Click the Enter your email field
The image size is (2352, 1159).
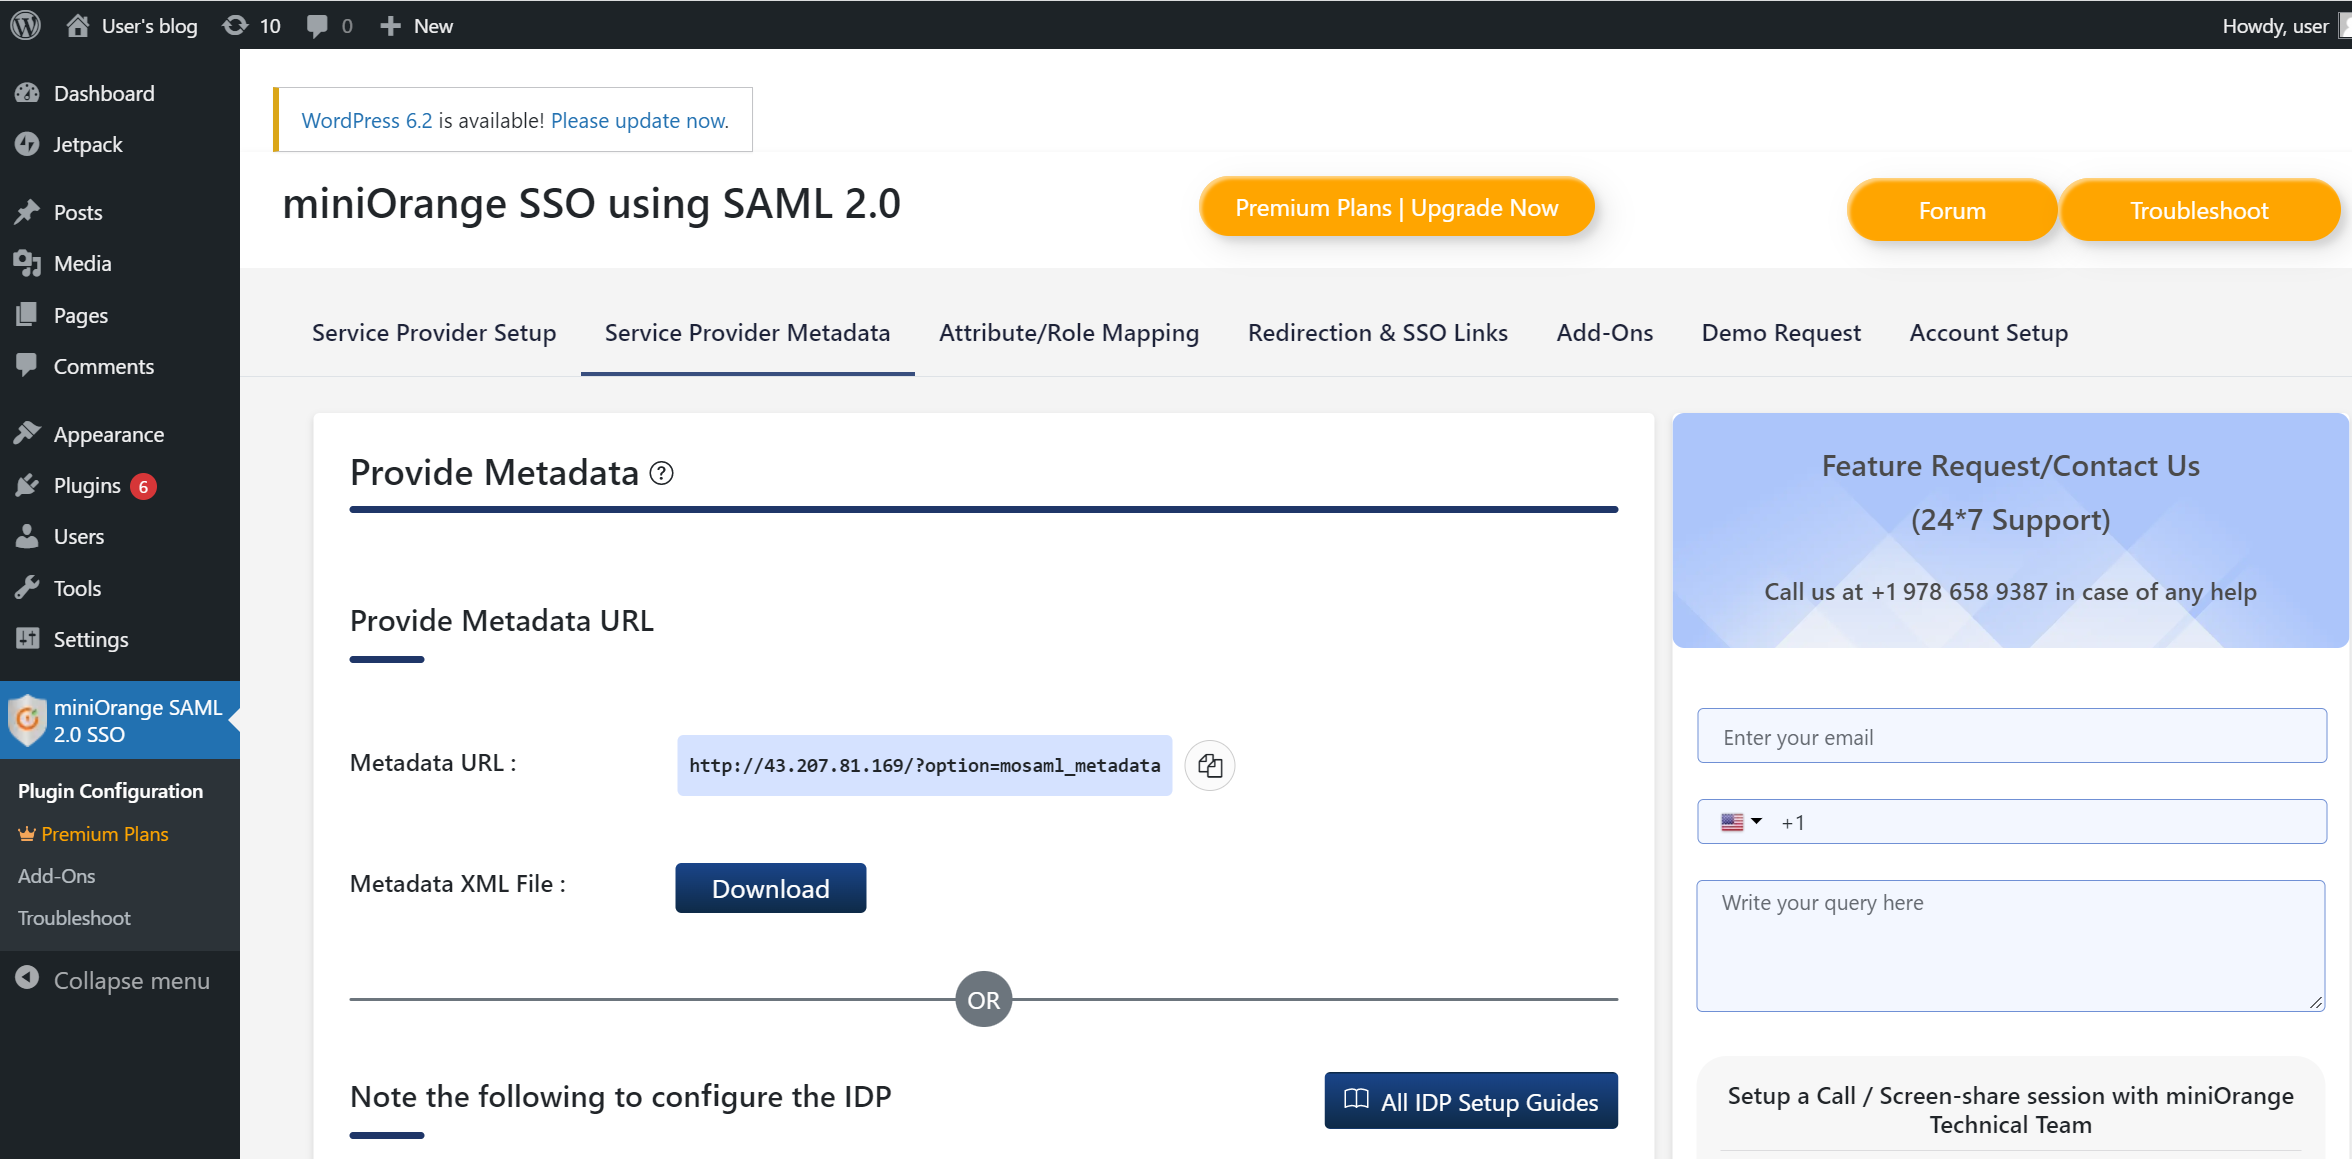(2011, 736)
